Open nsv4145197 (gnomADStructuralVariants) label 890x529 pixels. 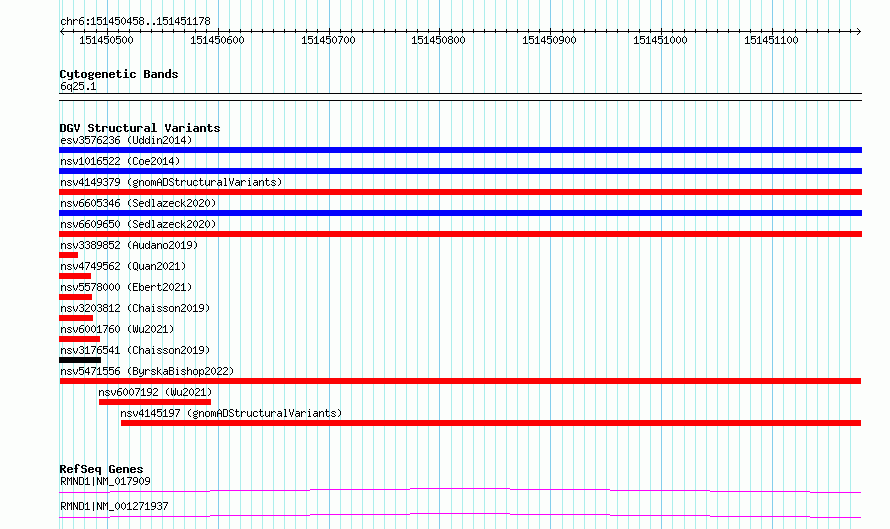pos(231,413)
